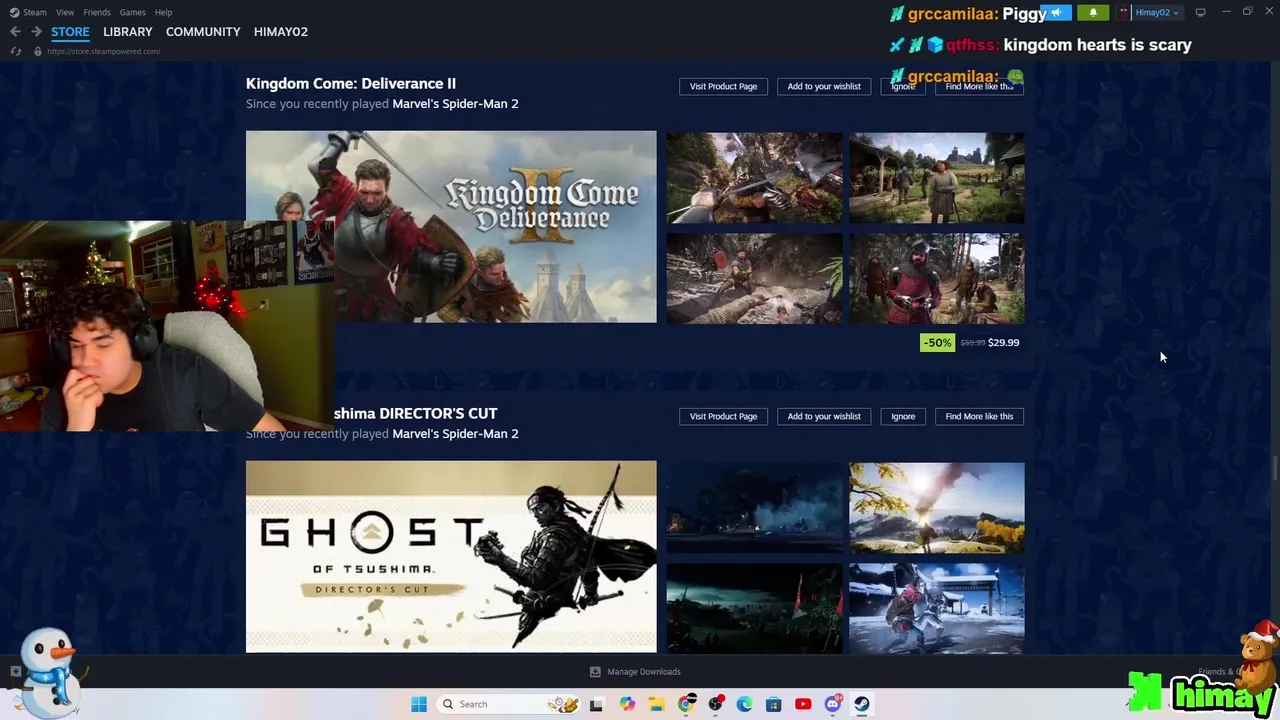
Task: Open Kingdom Come first-person sword combat screenshot
Action: pyautogui.click(x=755, y=178)
